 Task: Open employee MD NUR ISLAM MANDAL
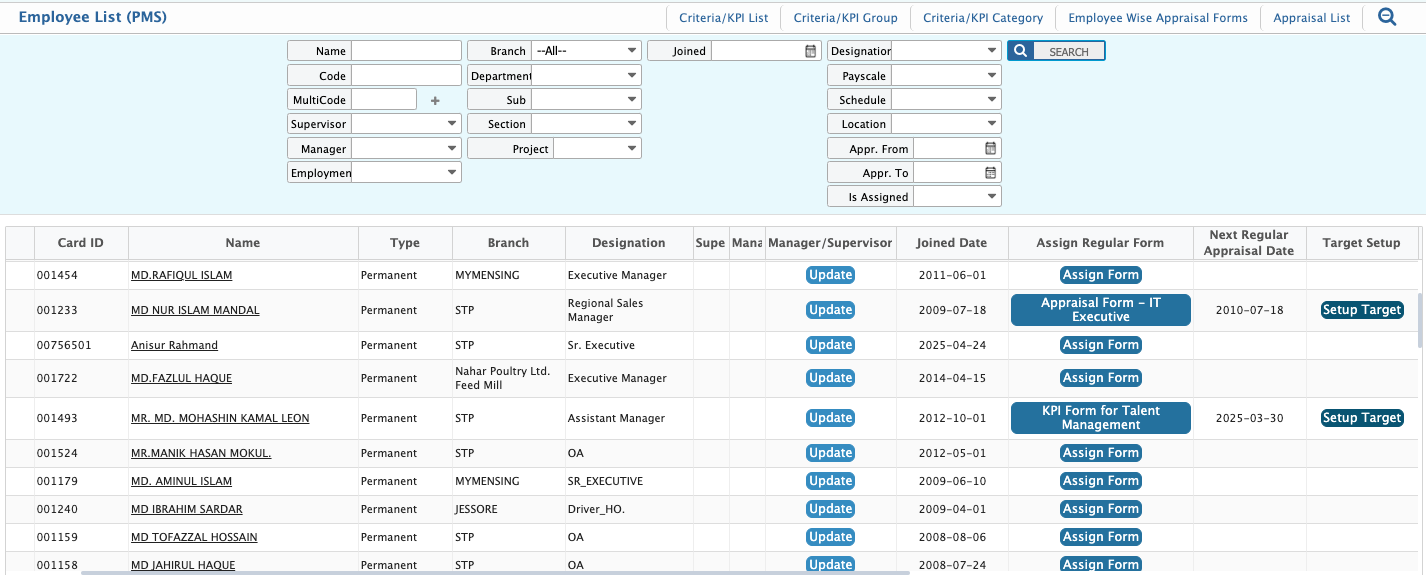(195, 310)
